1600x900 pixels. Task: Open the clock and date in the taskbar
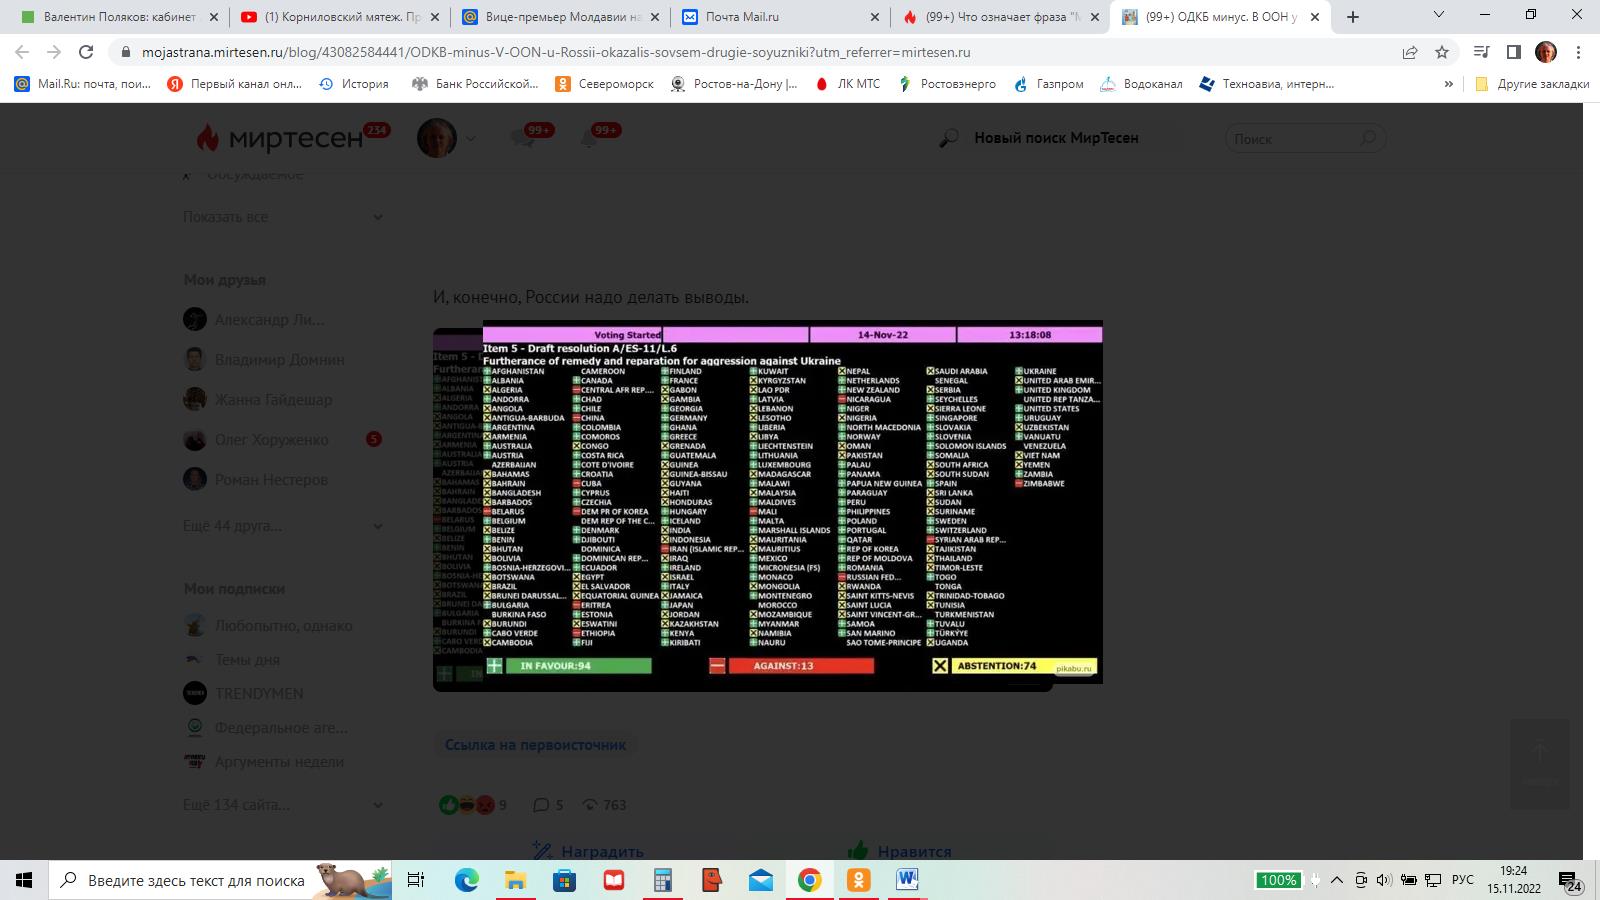tap(1513, 880)
